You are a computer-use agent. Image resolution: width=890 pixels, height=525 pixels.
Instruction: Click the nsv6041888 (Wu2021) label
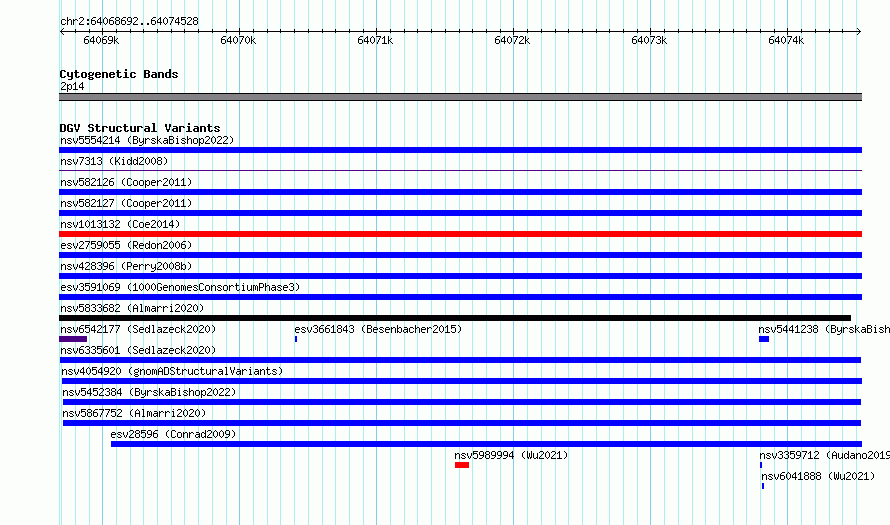click(x=818, y=476)
